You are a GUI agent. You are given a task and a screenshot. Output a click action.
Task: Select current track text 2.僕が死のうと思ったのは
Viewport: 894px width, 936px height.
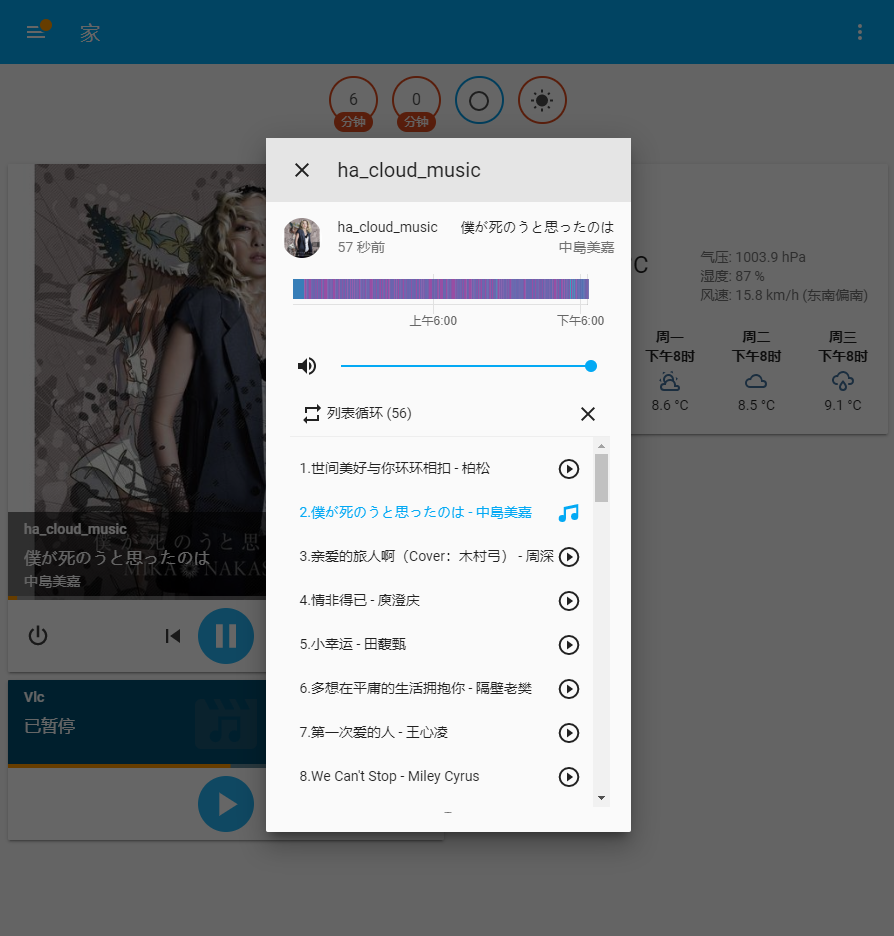[415, 513]
